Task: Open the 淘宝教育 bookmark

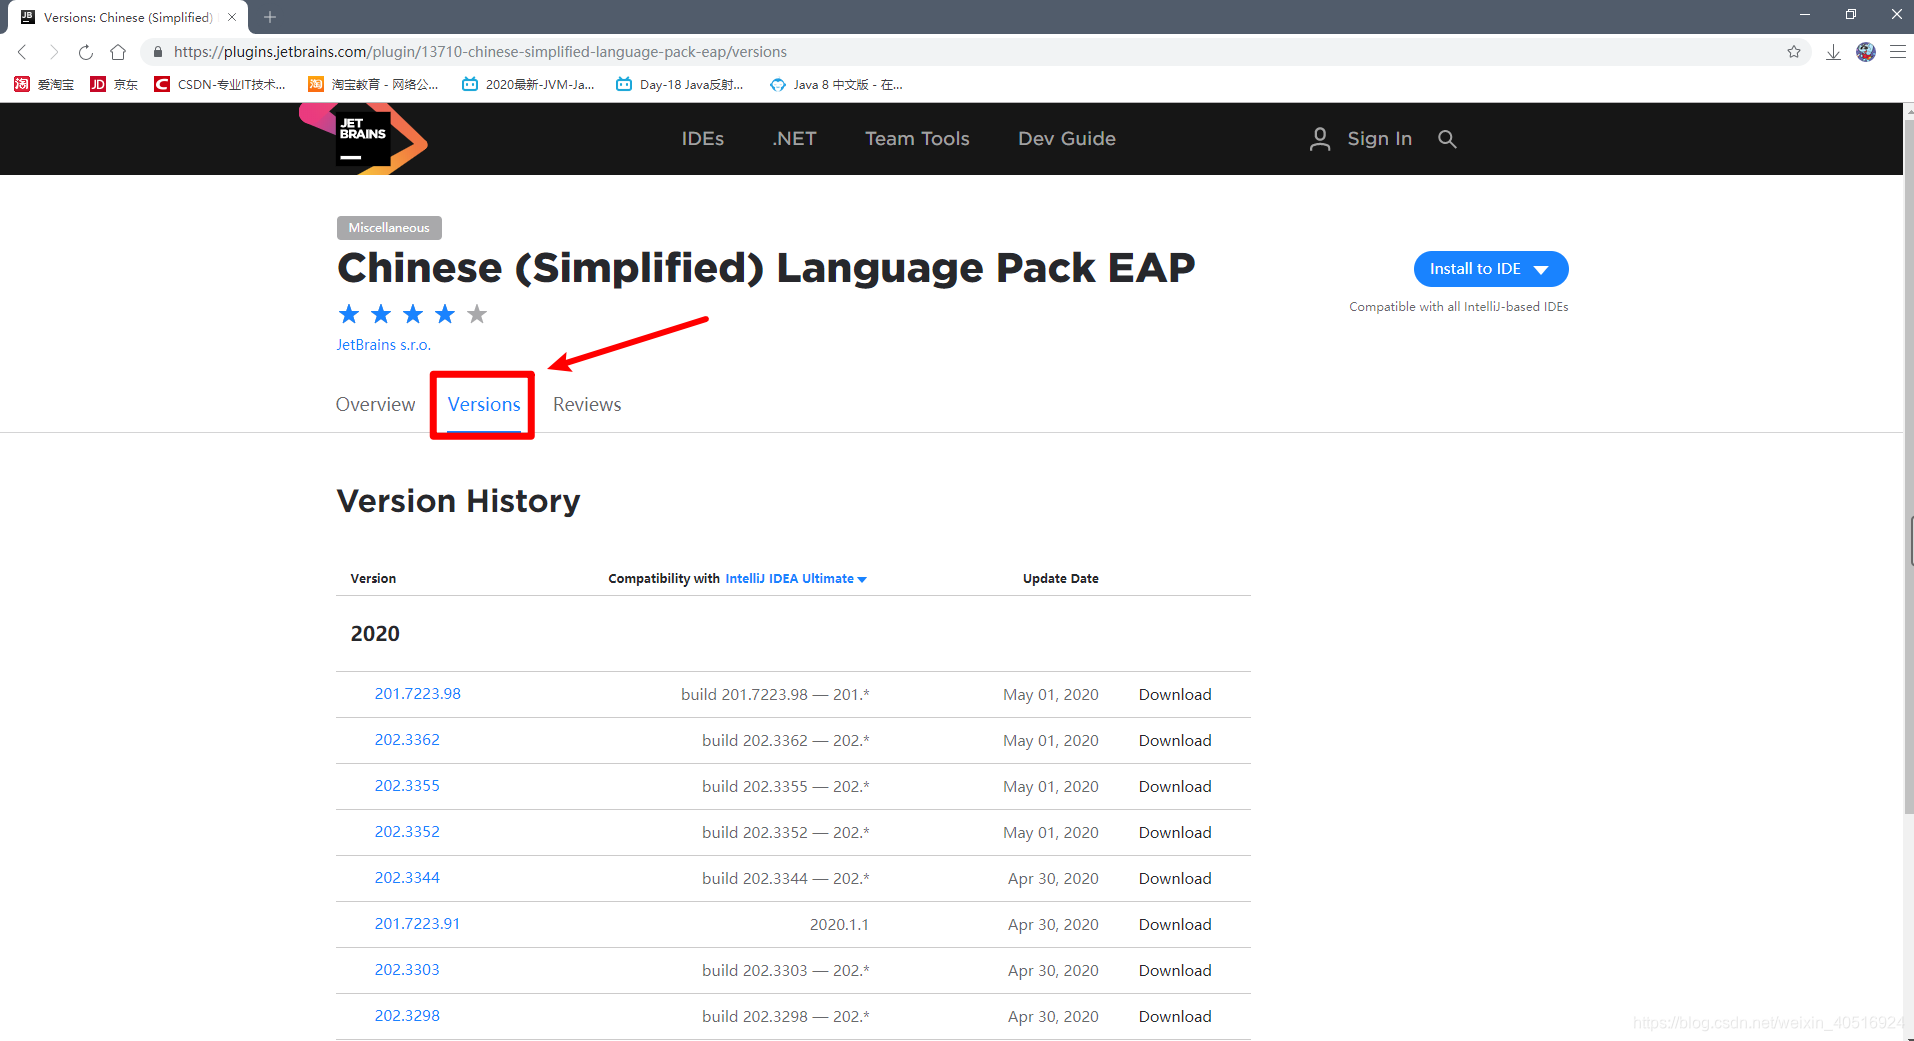Action: (x=373, y=84)
